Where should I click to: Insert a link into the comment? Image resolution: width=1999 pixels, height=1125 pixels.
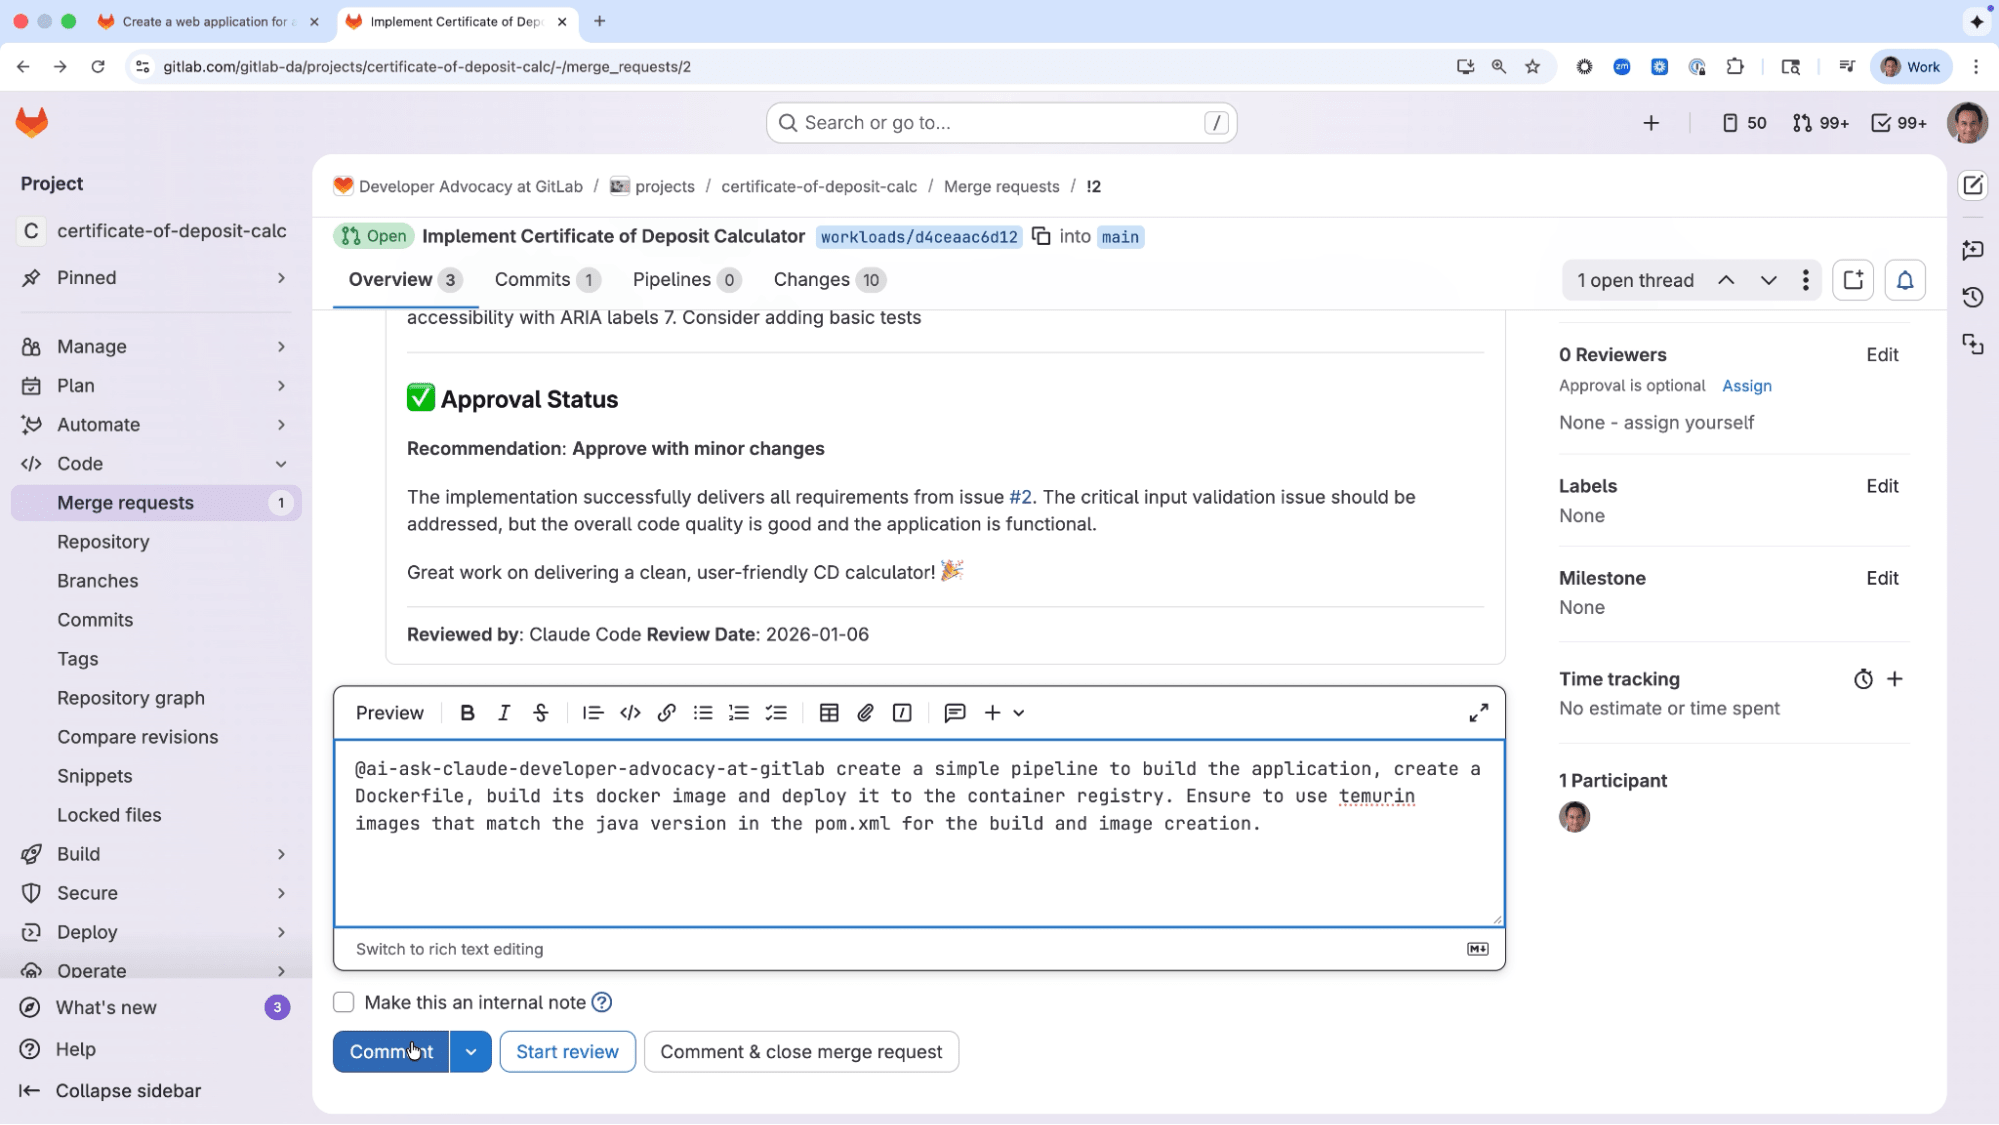coord(666,712)
